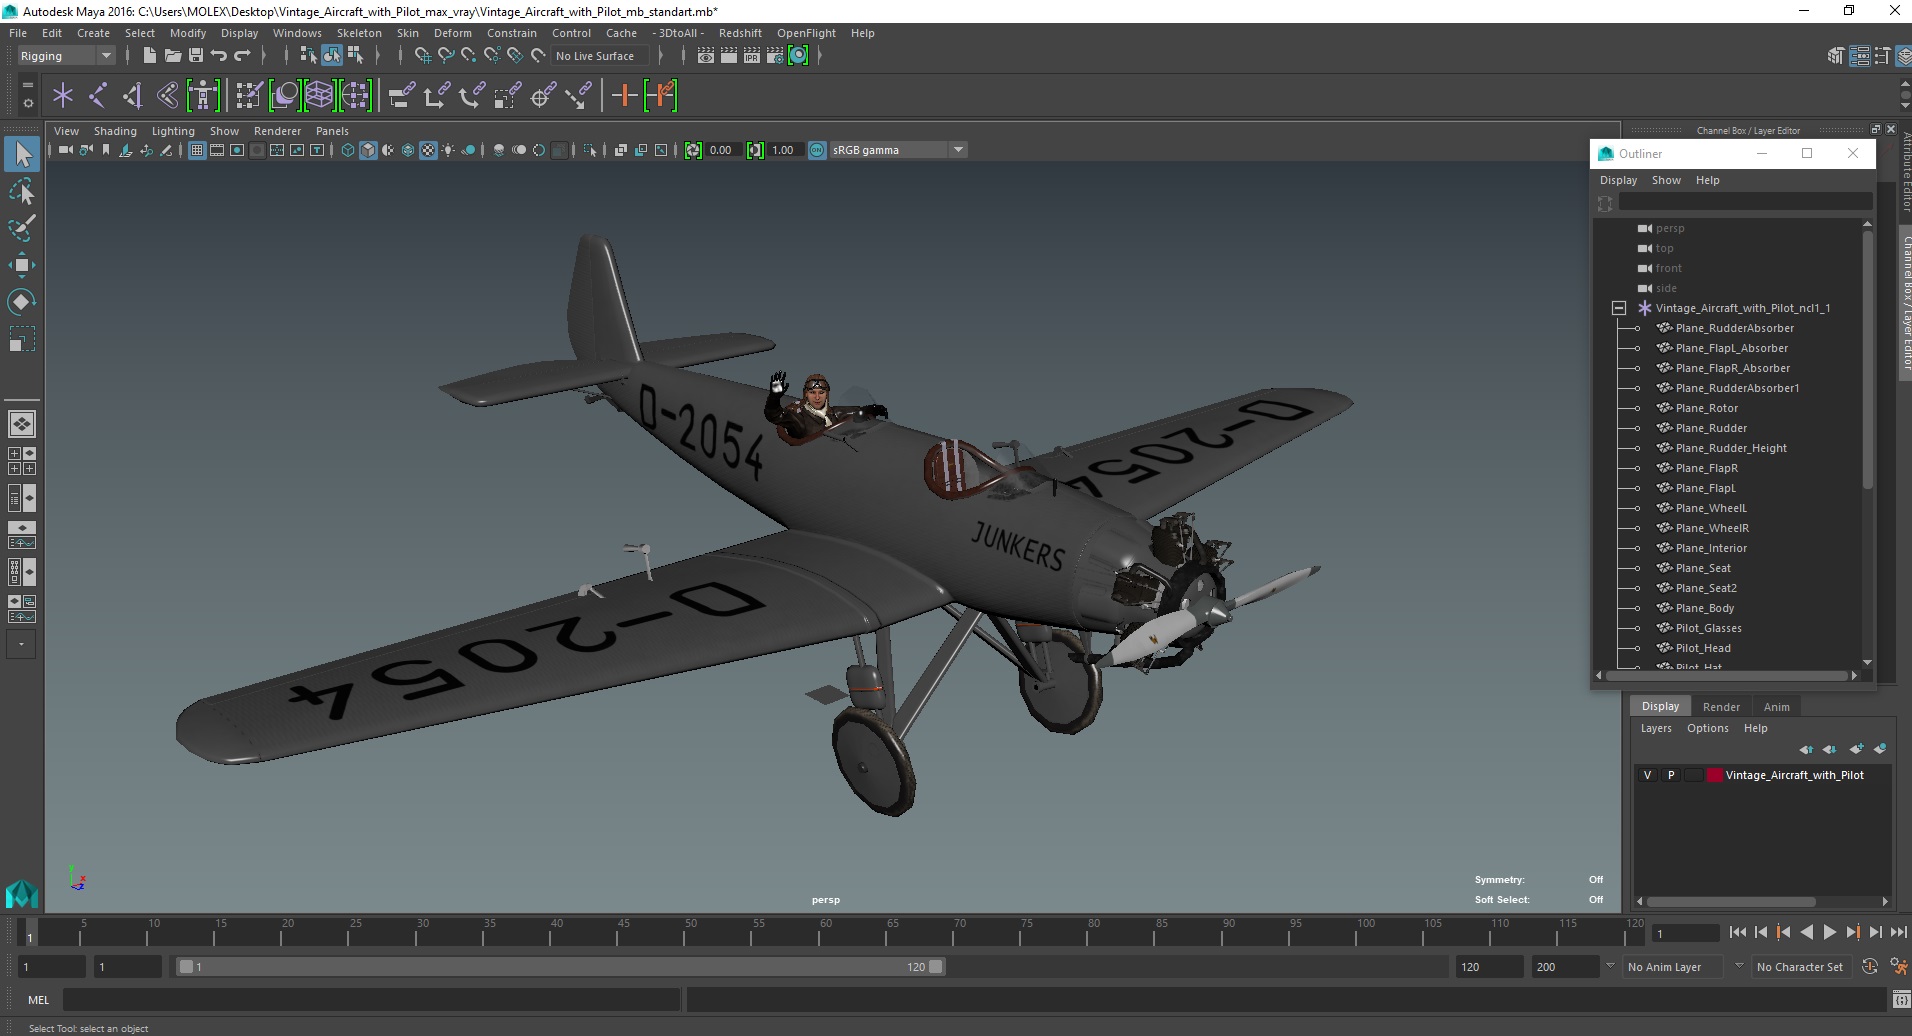Toggle smooth shade all in viewport
1912x1036 pixels.
[x=368, y=150]
